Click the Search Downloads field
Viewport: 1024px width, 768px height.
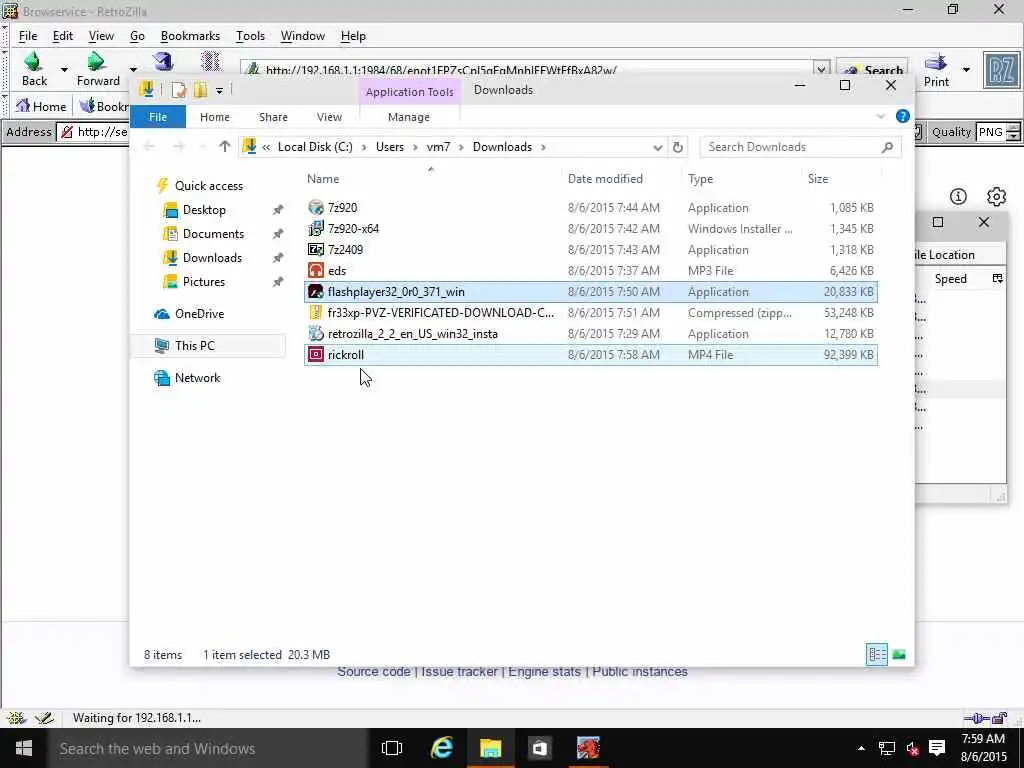click(800, 147)
